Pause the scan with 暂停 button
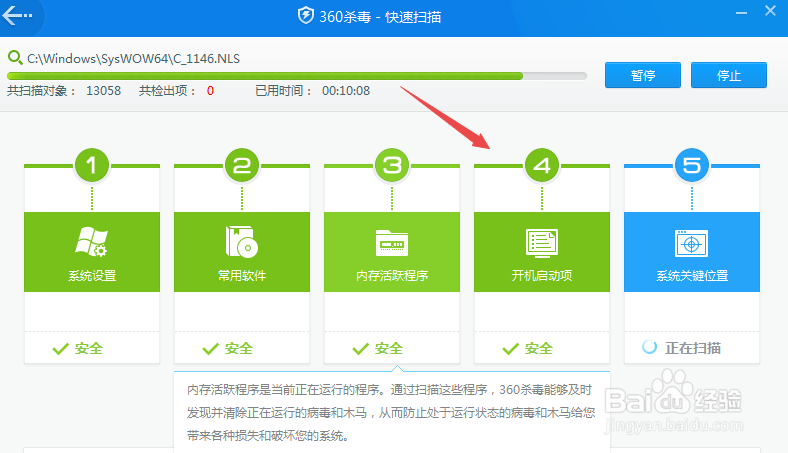Image resolution: width=788 pixels, height=453 pixels. tap(643, 75)
